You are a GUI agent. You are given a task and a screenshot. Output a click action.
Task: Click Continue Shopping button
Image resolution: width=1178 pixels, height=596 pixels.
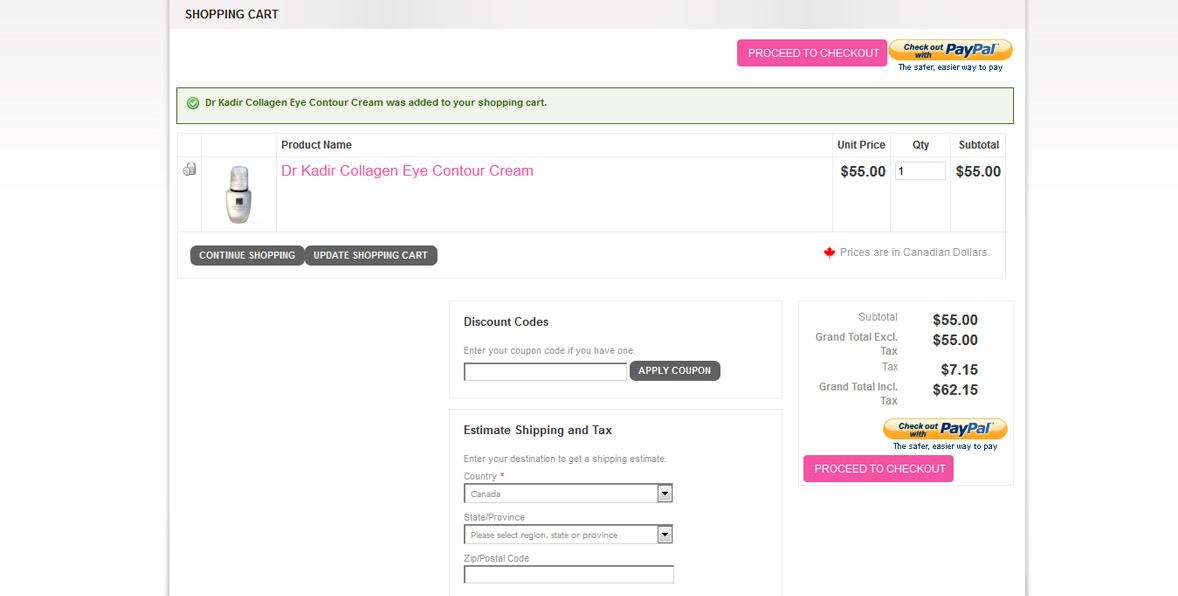click(247, 256)
